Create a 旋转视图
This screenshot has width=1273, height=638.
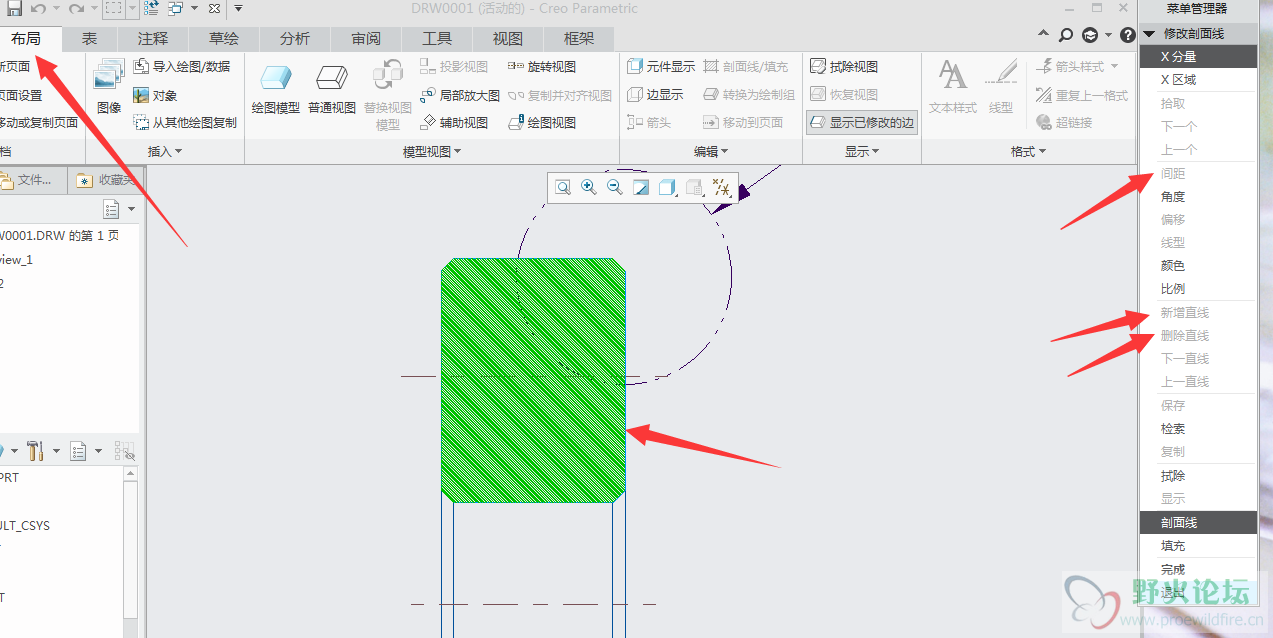[x=542, y=67]
